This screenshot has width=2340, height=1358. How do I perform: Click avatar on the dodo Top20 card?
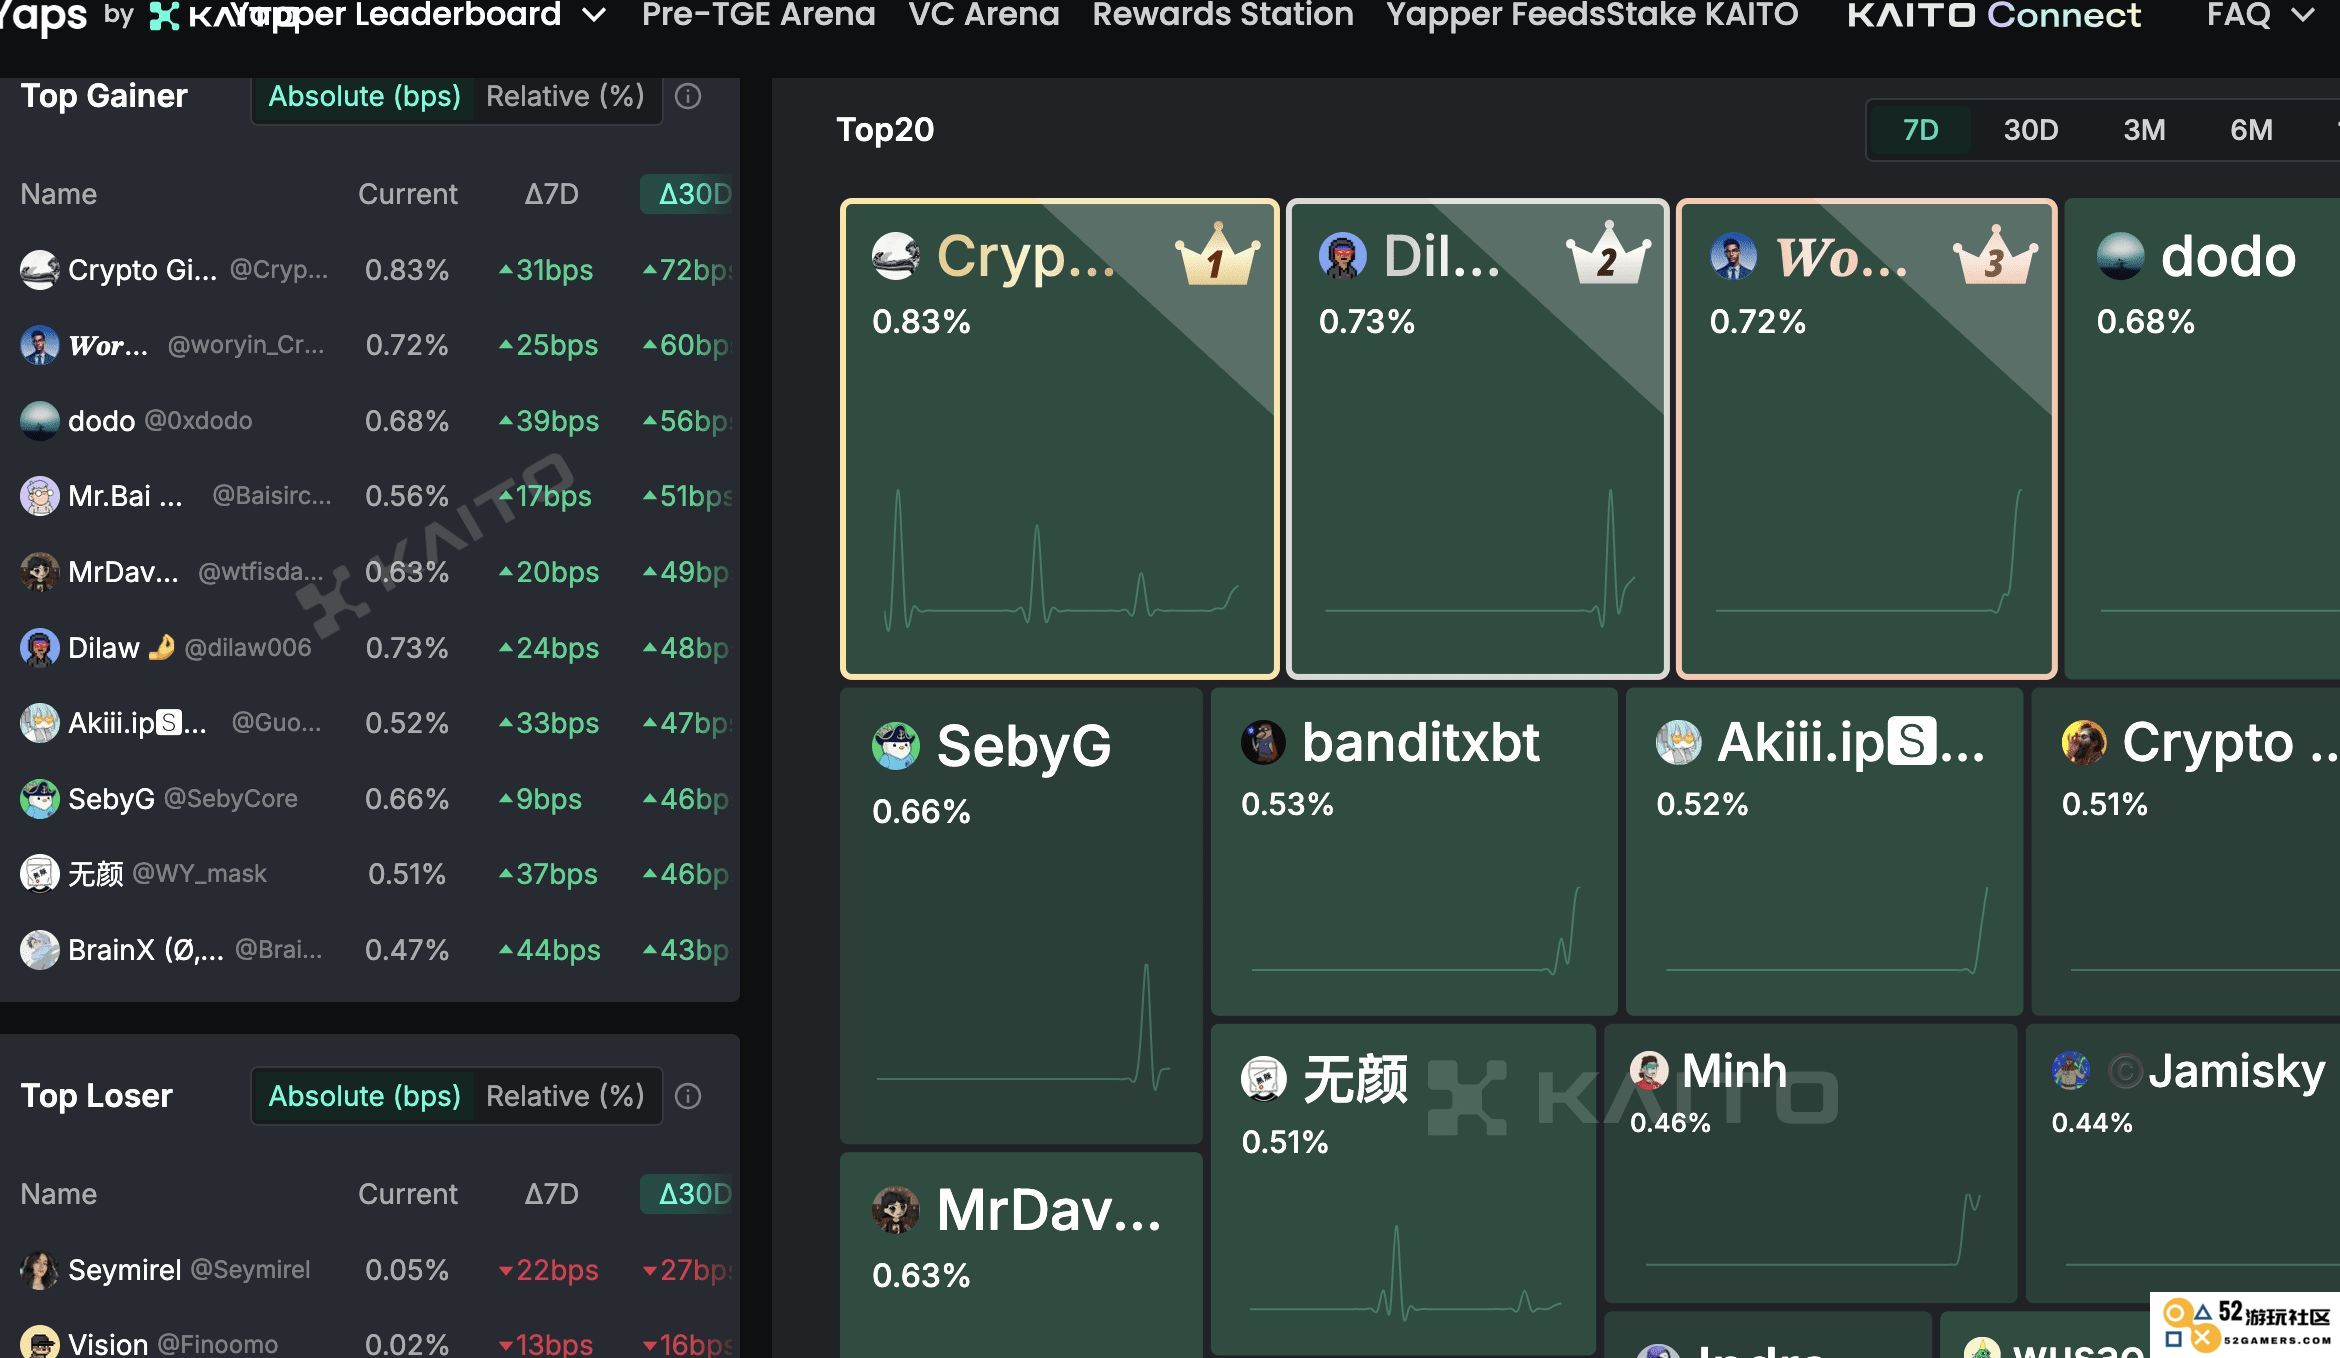(2121, 256)
